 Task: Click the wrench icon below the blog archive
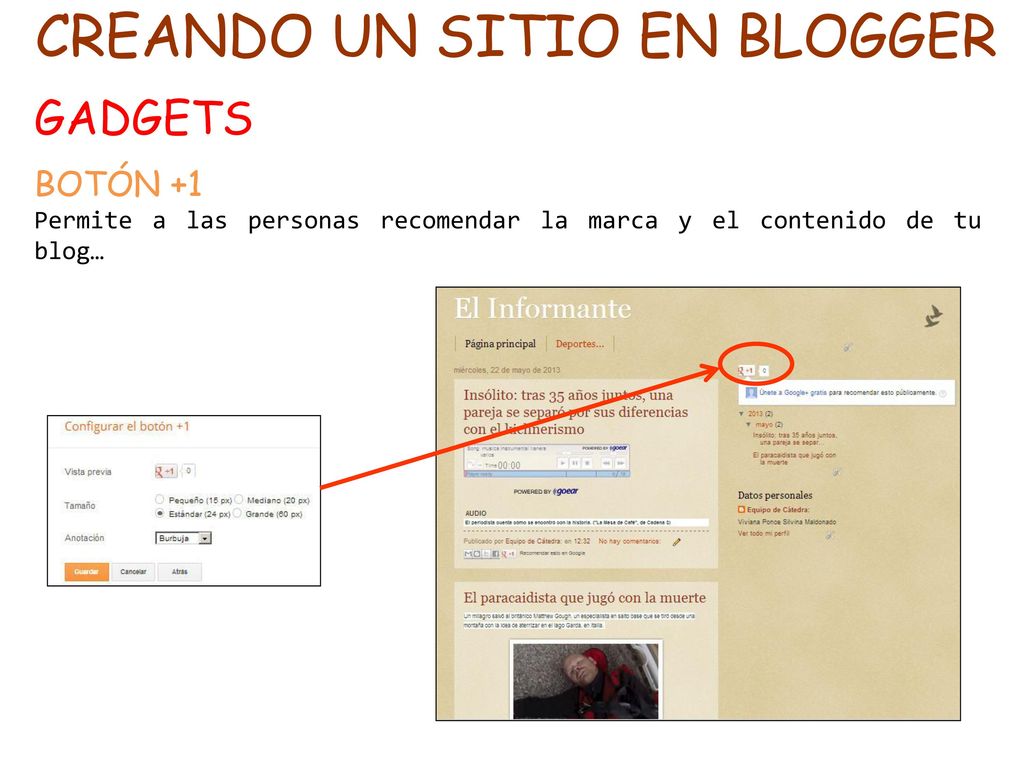point(837,472)
